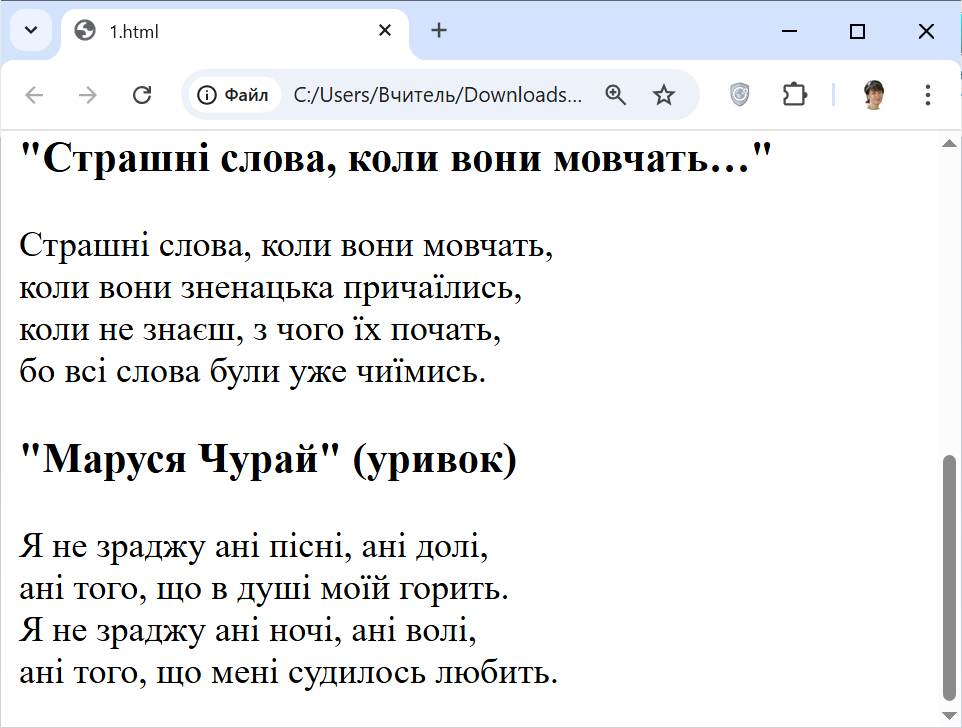
Task: Click the scrollbar up arrow
Action: (949, 144)
